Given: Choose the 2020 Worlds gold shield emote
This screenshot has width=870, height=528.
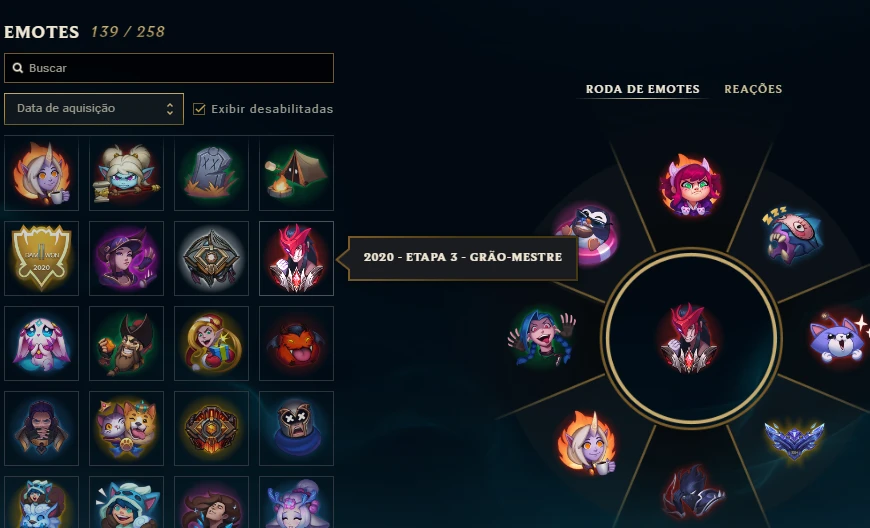Looking at the screenshot, I should click(x=42, y=258).
